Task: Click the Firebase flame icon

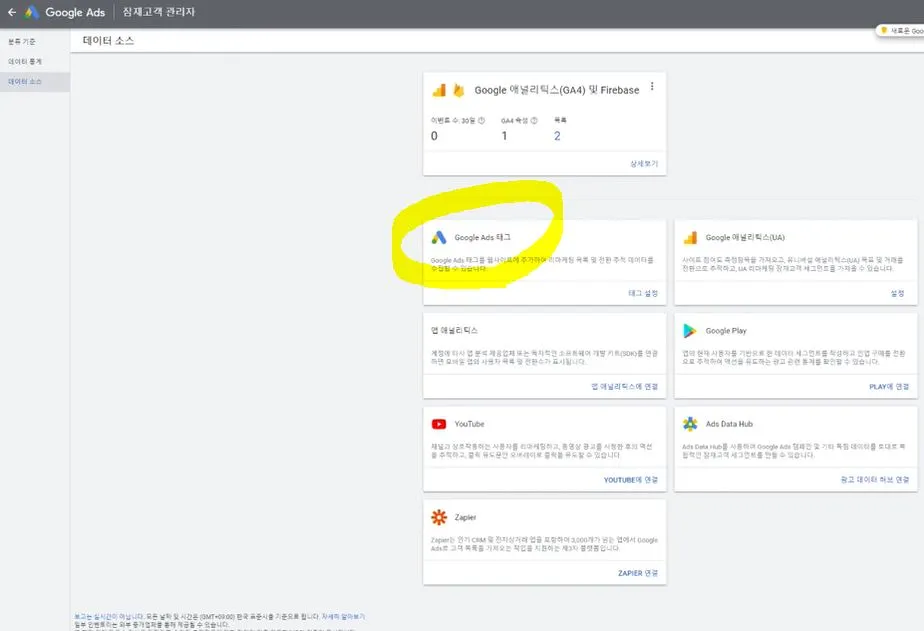Action: [x=459, y=90]
